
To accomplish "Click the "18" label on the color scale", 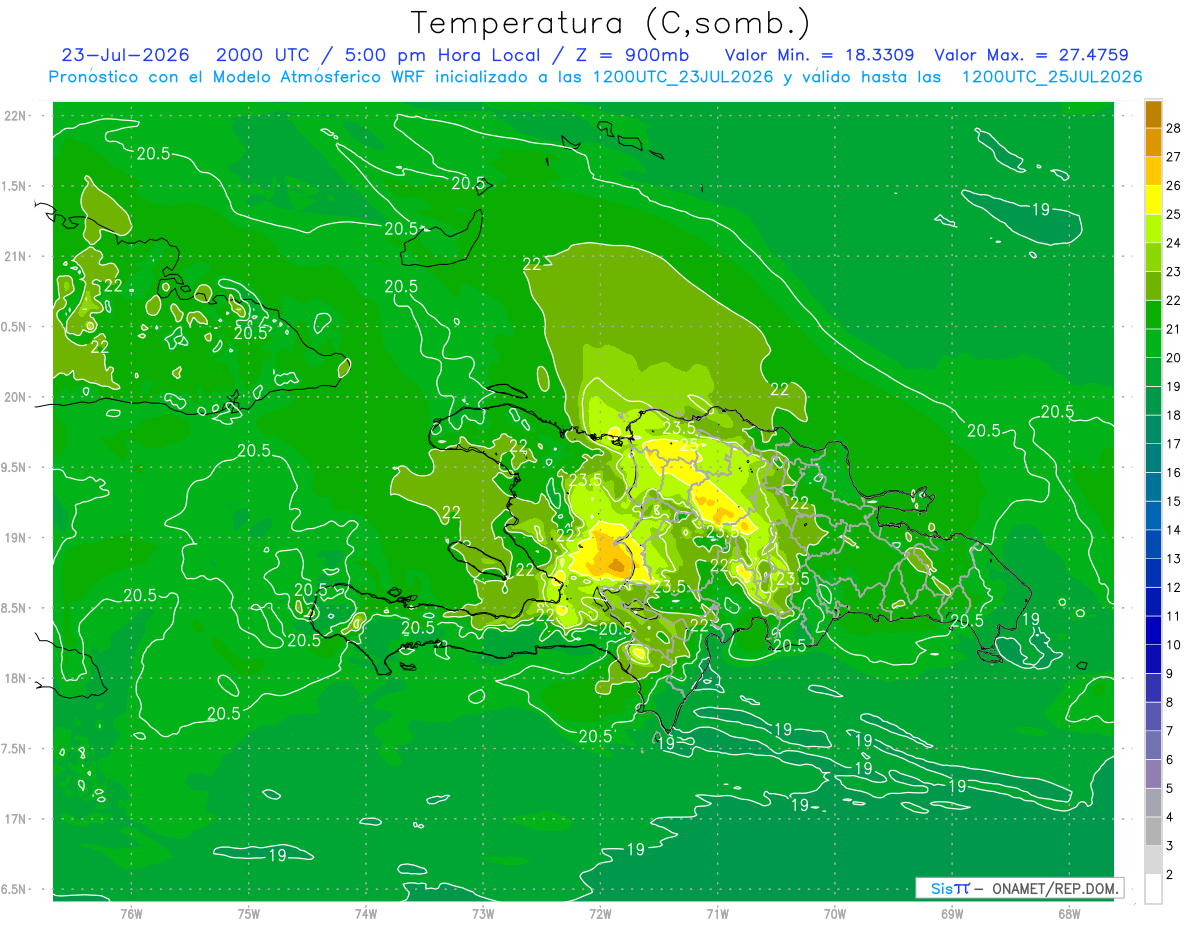I will coord(1174,415).
